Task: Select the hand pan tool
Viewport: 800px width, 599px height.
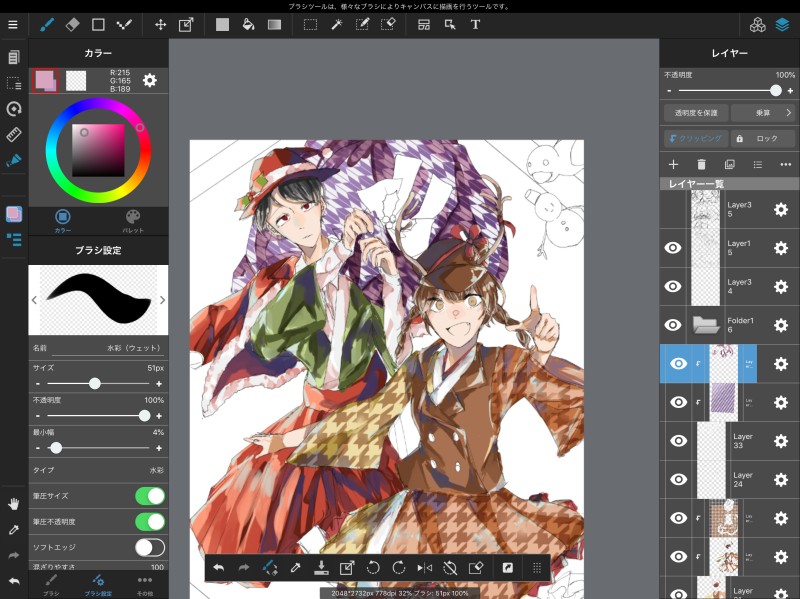Action: 13,504
